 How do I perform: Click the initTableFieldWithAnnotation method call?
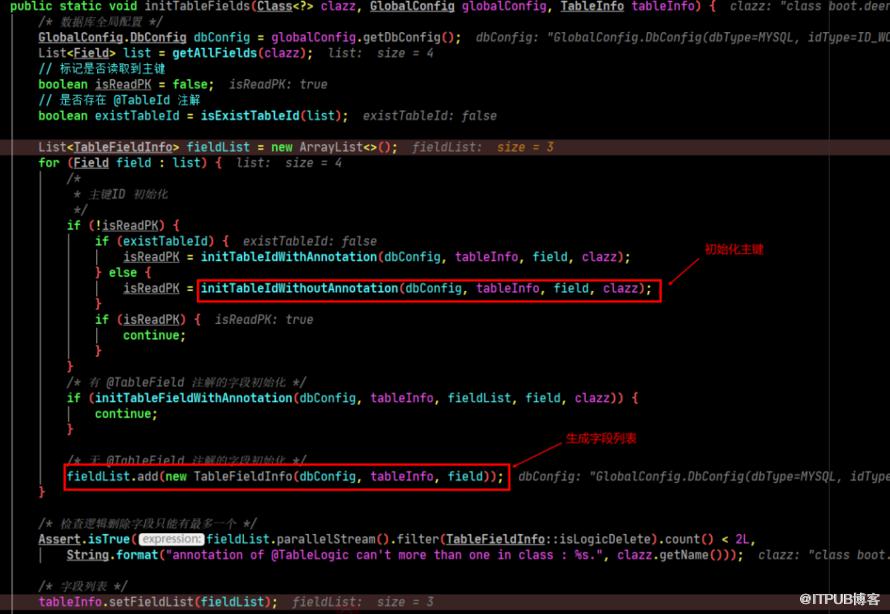(193, 398)
